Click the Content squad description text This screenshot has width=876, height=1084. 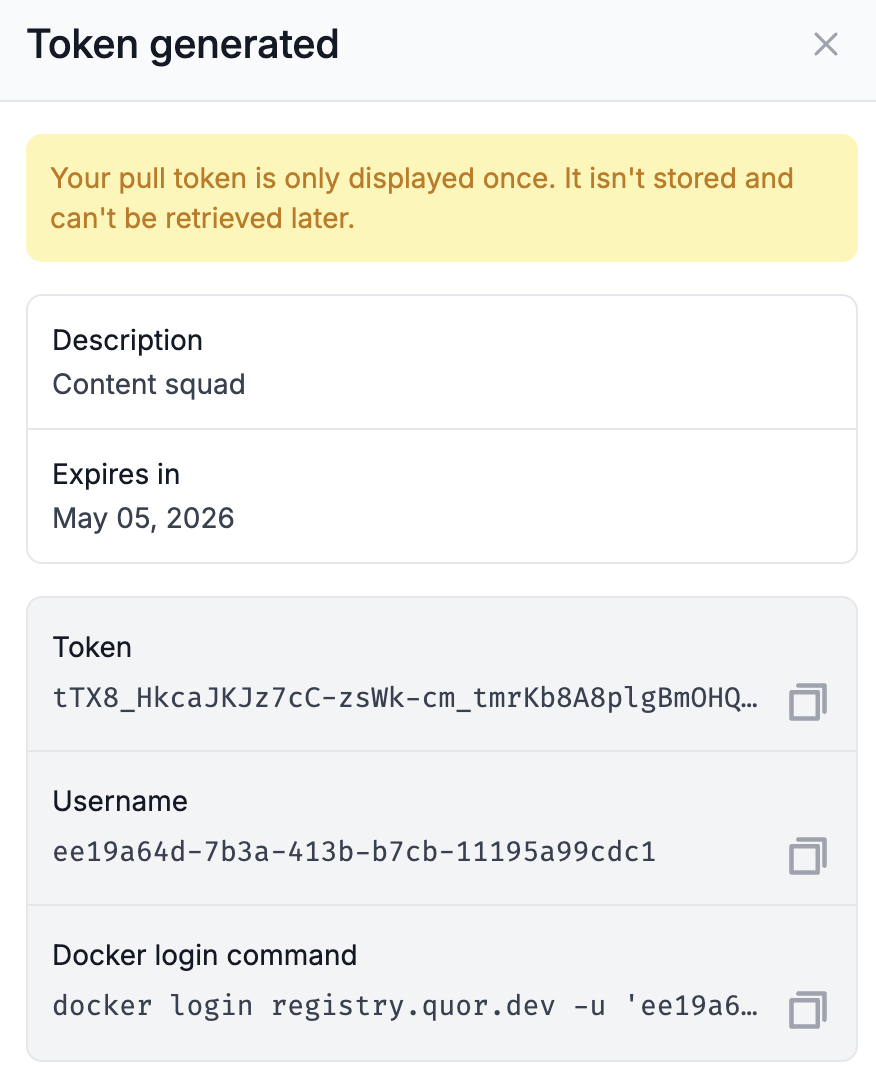point(148,384)
